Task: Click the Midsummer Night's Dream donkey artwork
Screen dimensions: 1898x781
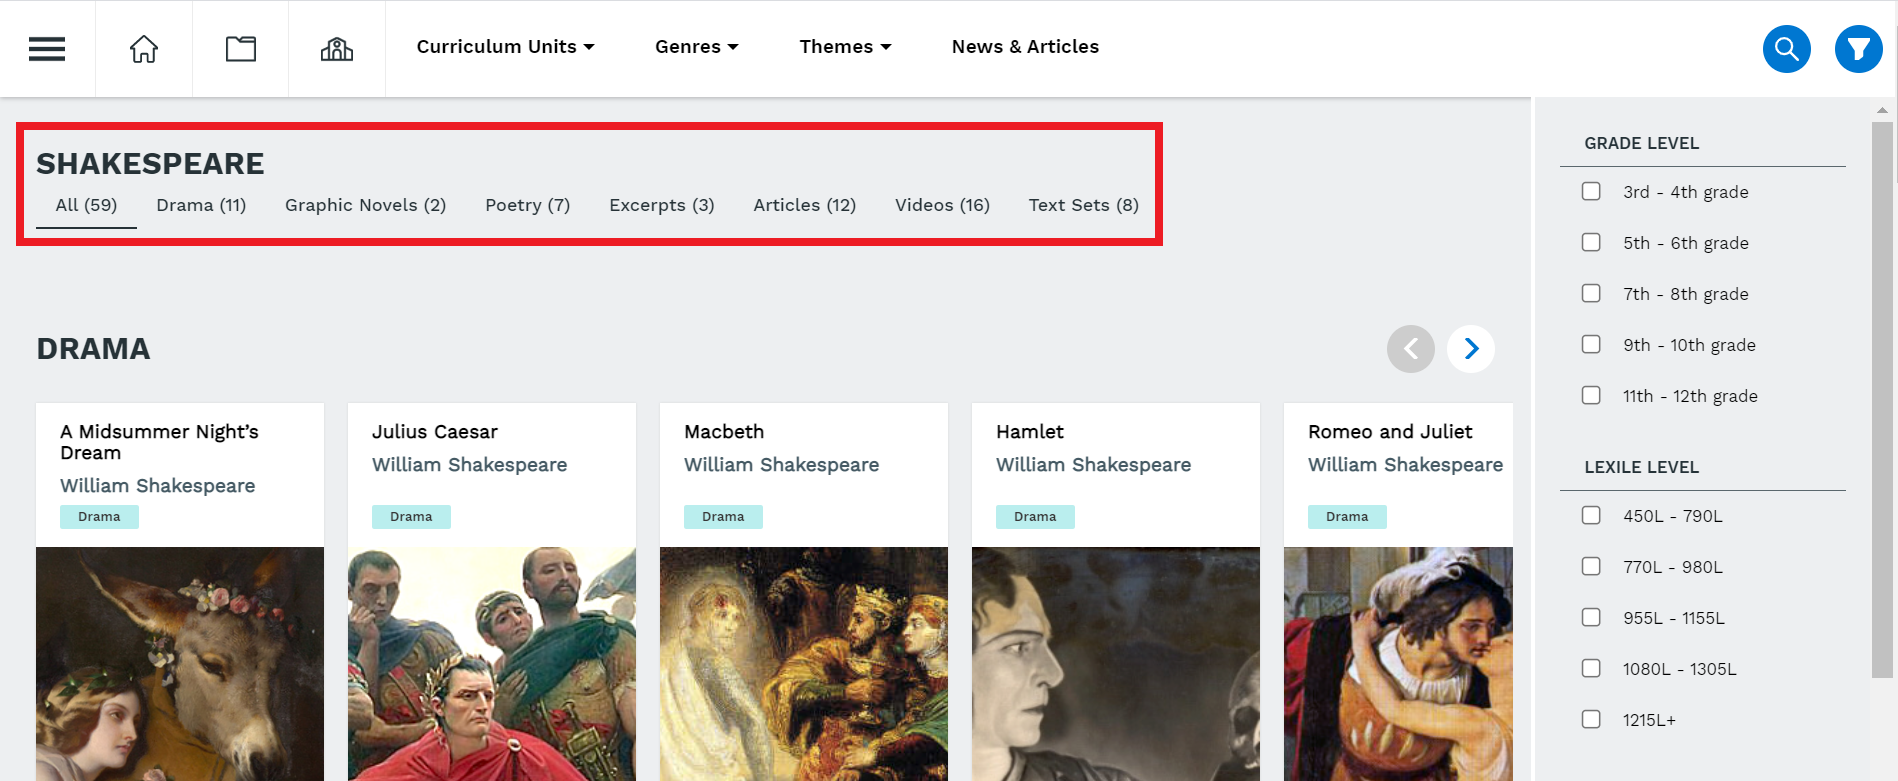Action: click(180, 664)
